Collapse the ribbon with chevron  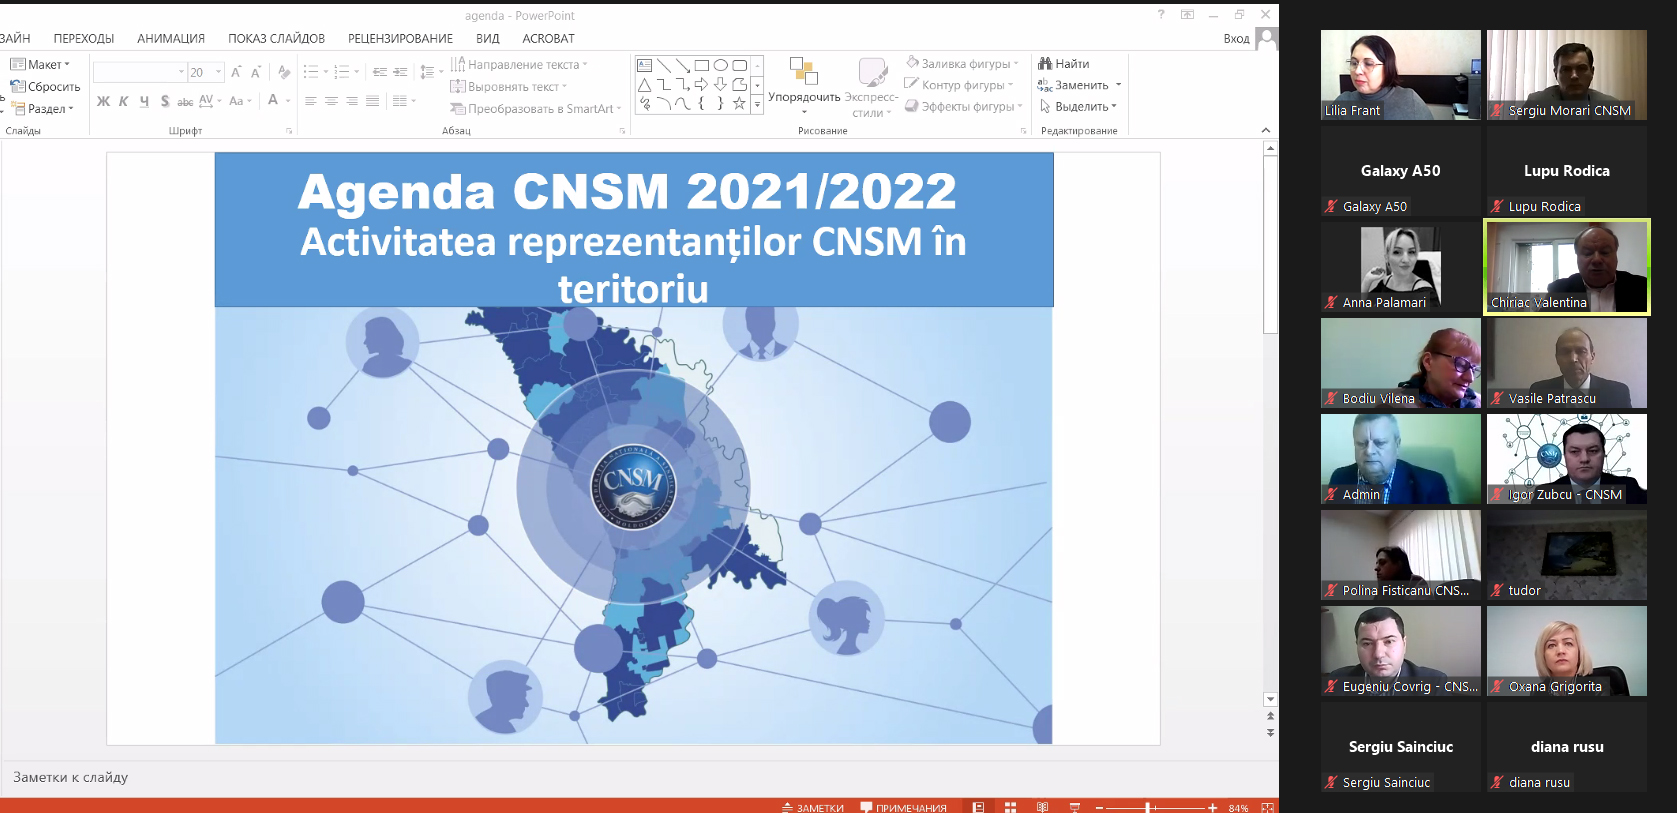point(1266,130)
